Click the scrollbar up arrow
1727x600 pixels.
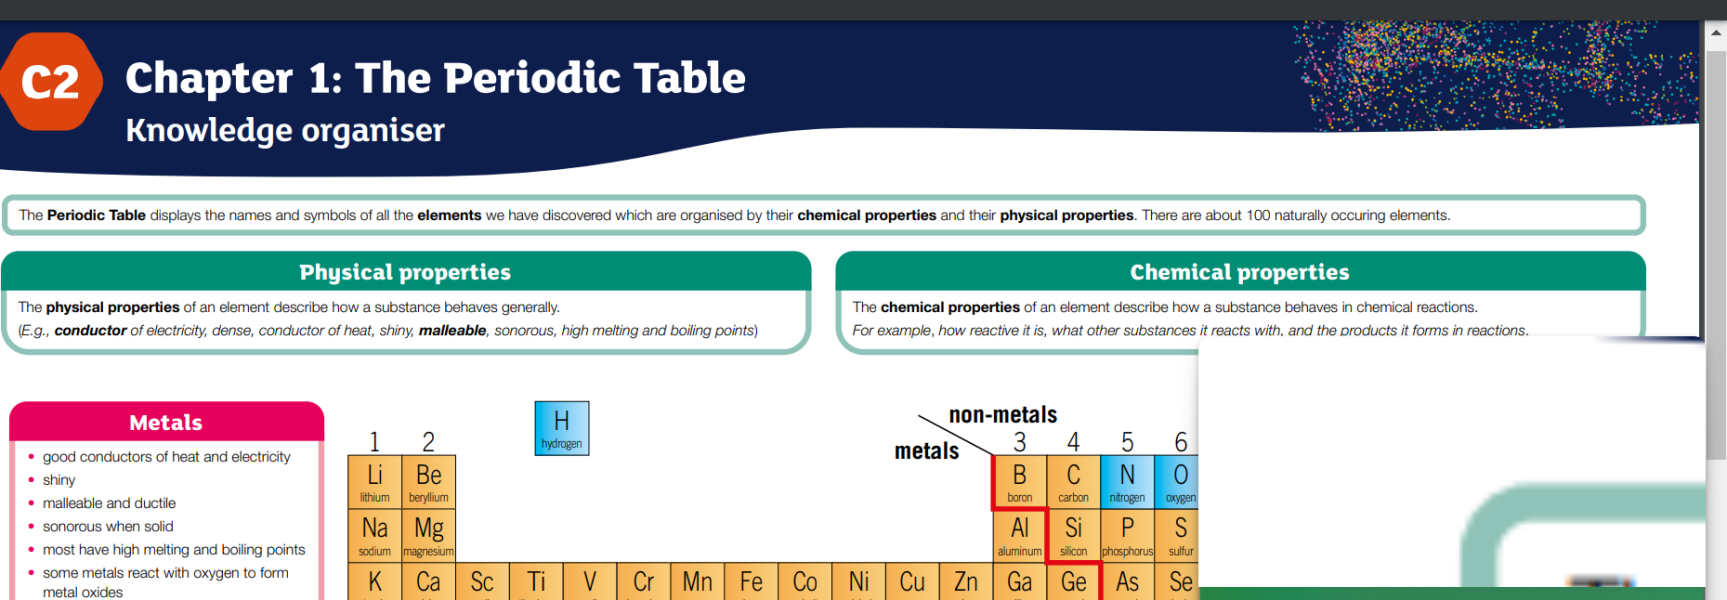1716,33
